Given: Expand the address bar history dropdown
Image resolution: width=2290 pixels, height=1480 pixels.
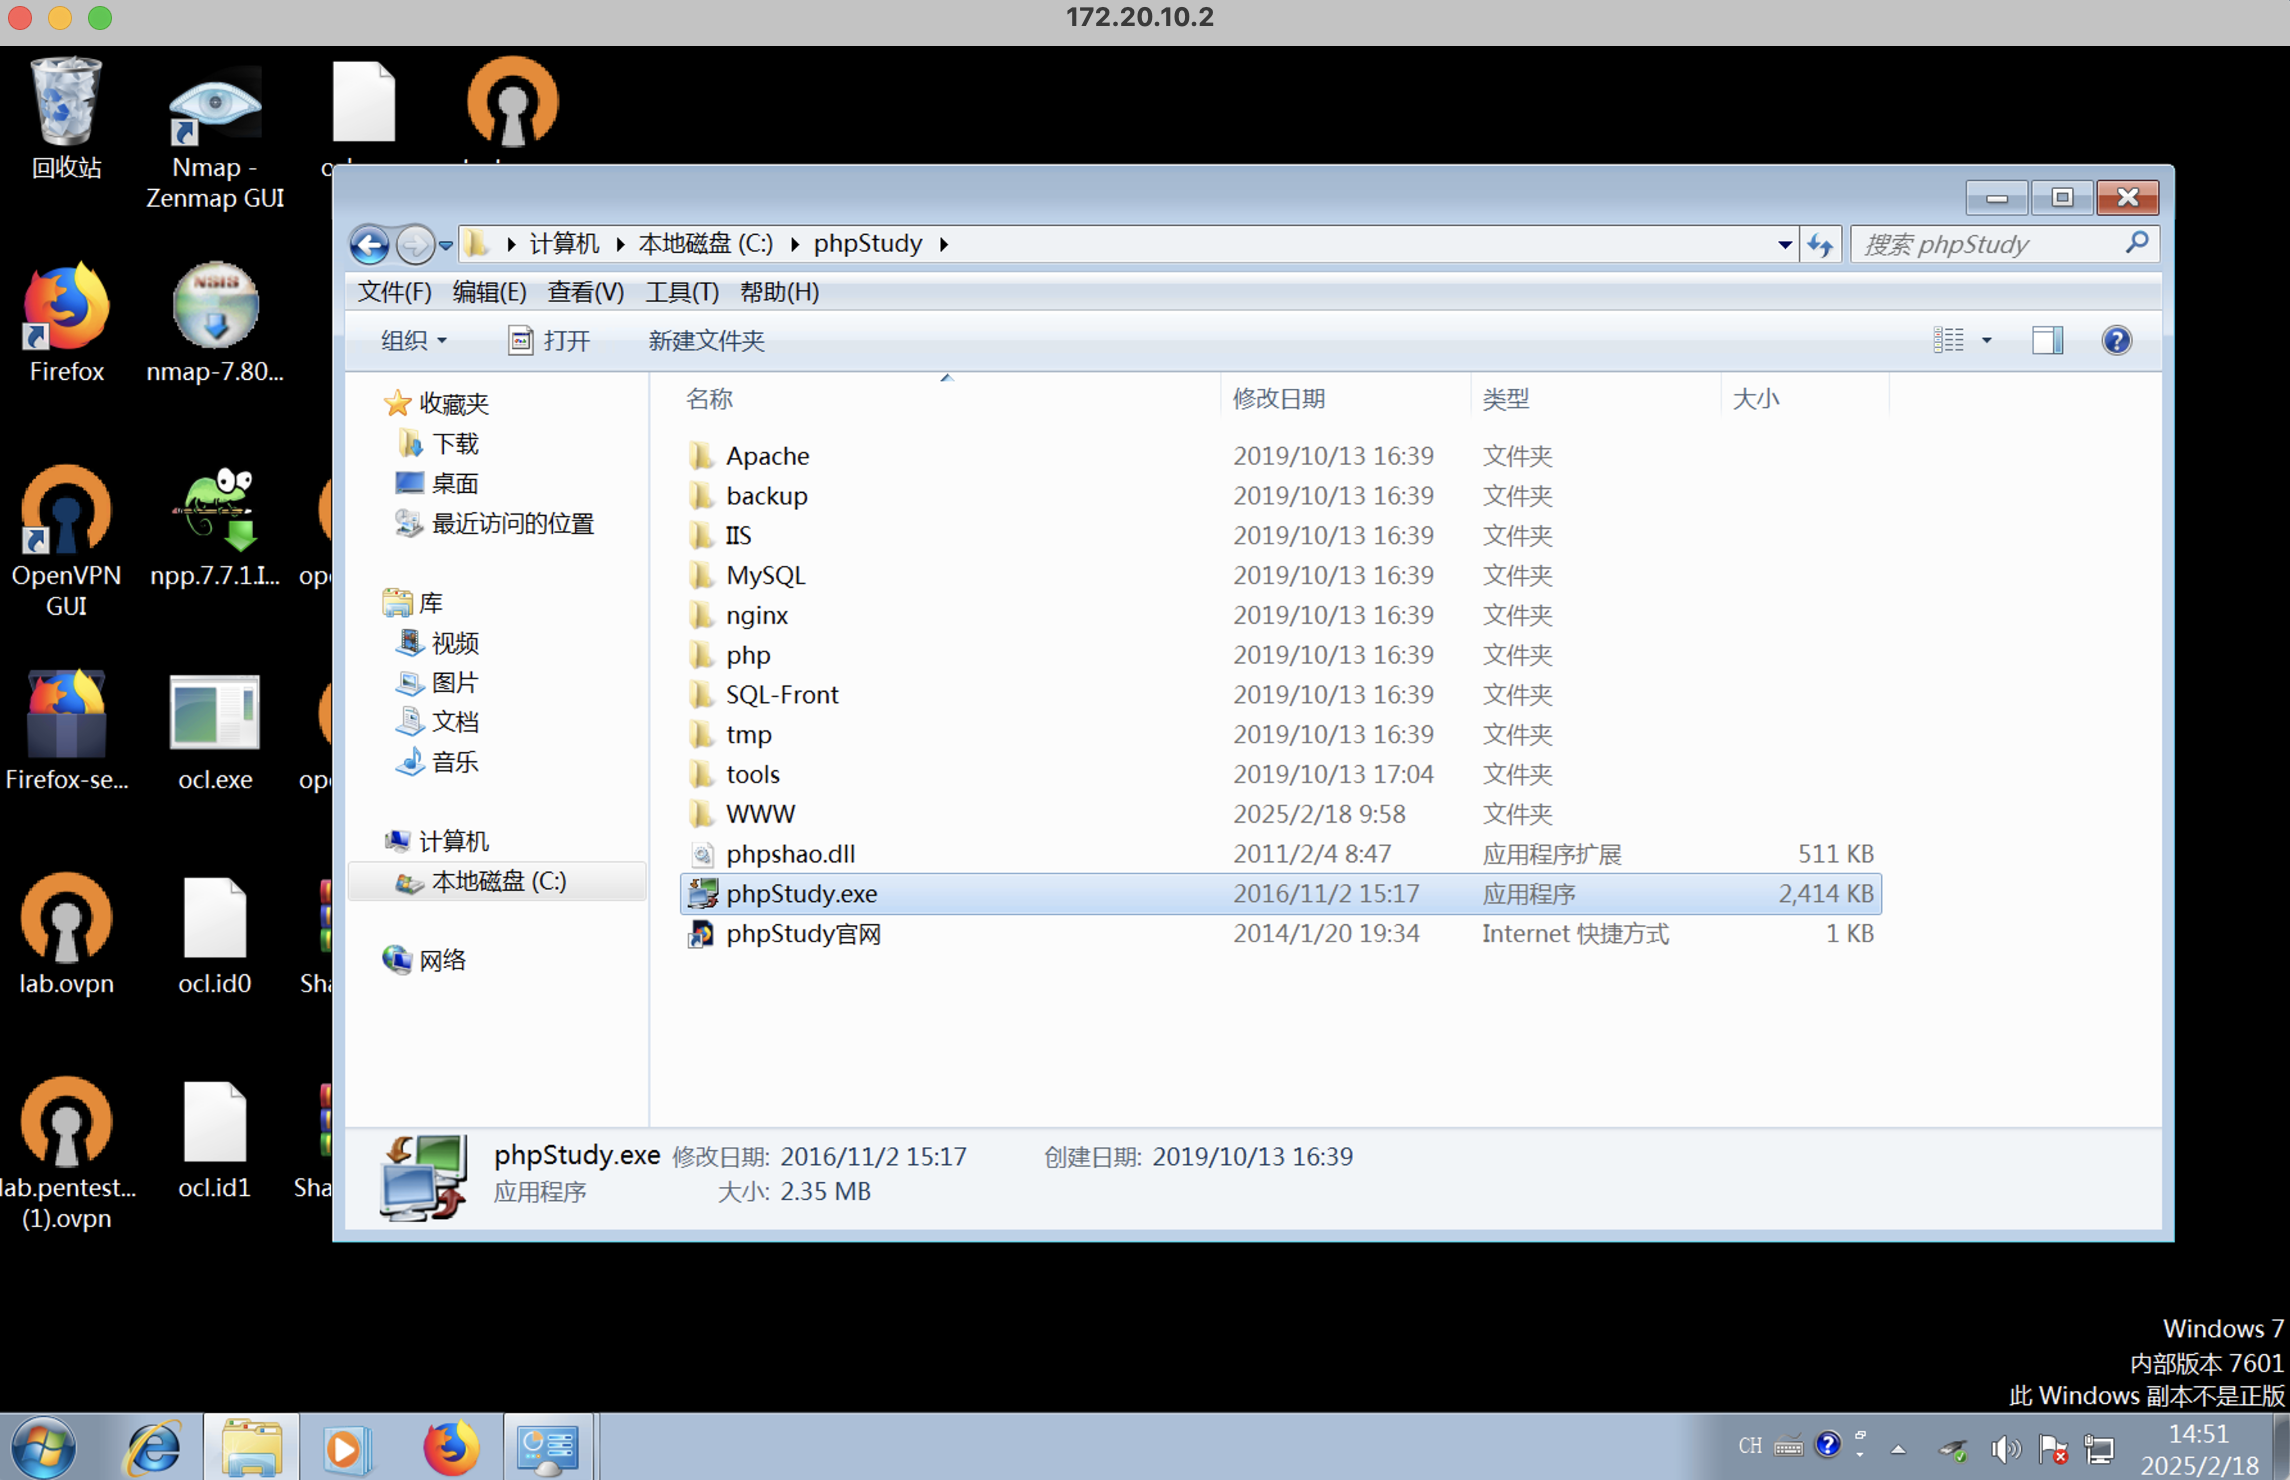Looking at the screenshot, I should point(1784,244).
